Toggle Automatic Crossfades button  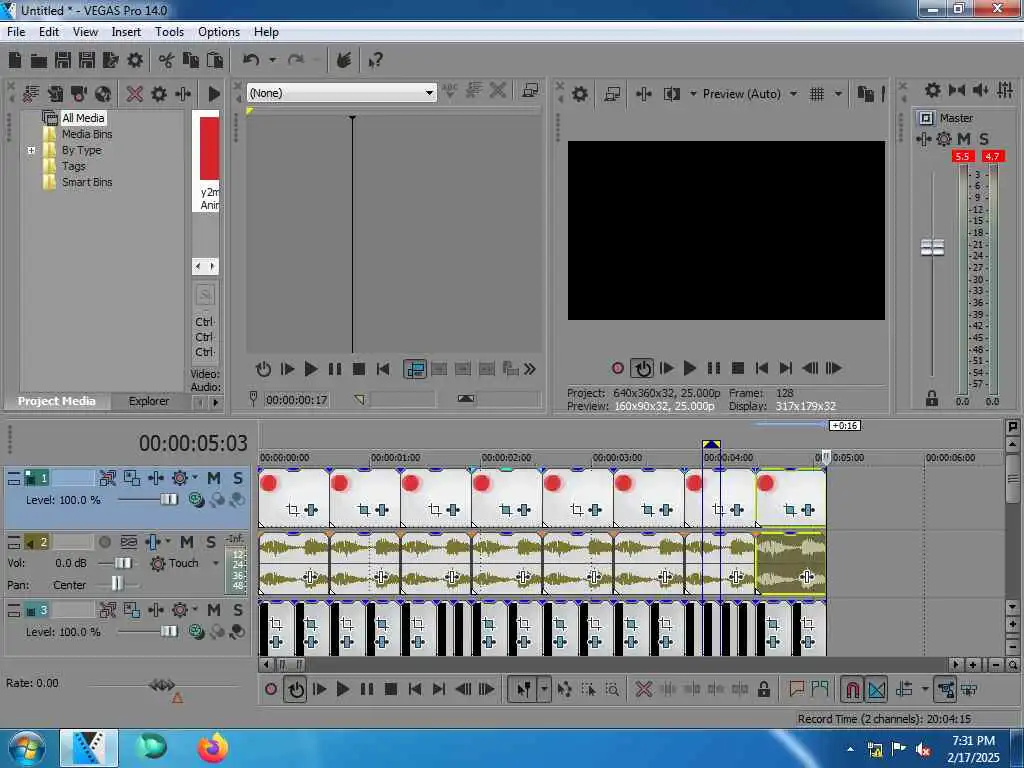pos(876,689)
